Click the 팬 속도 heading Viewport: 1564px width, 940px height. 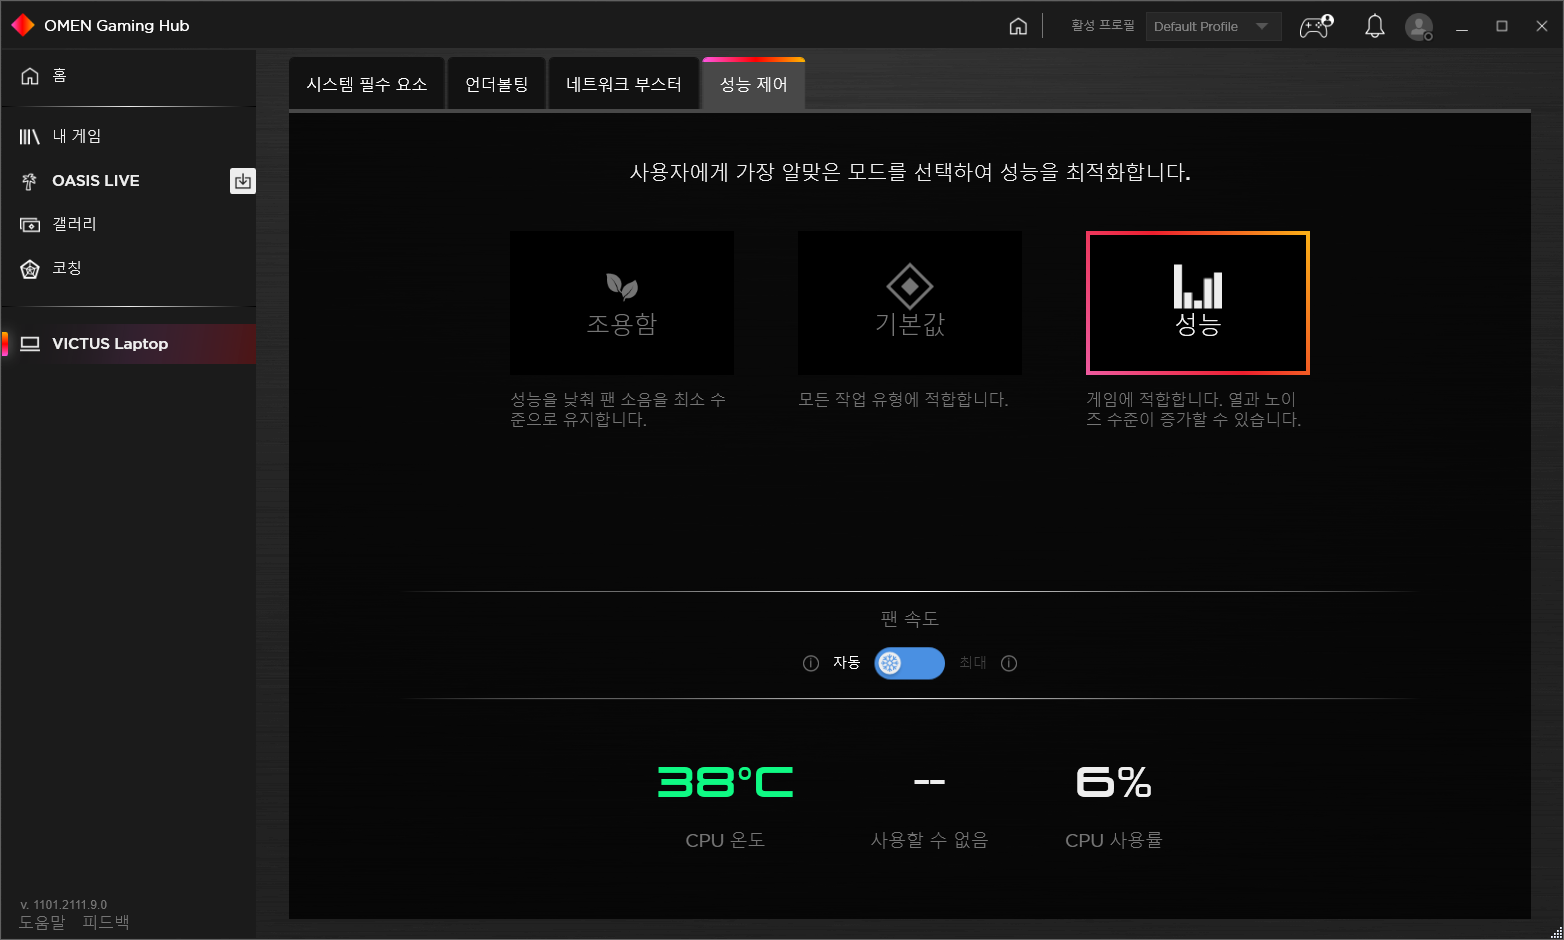[x=910, y=619]
